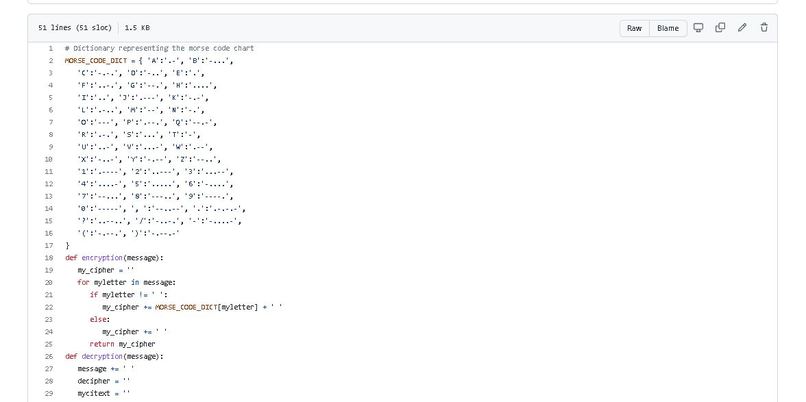Screen dimensions: 806x402
Task: Delete this file with trash icon
Action: (x=764, y=28)
